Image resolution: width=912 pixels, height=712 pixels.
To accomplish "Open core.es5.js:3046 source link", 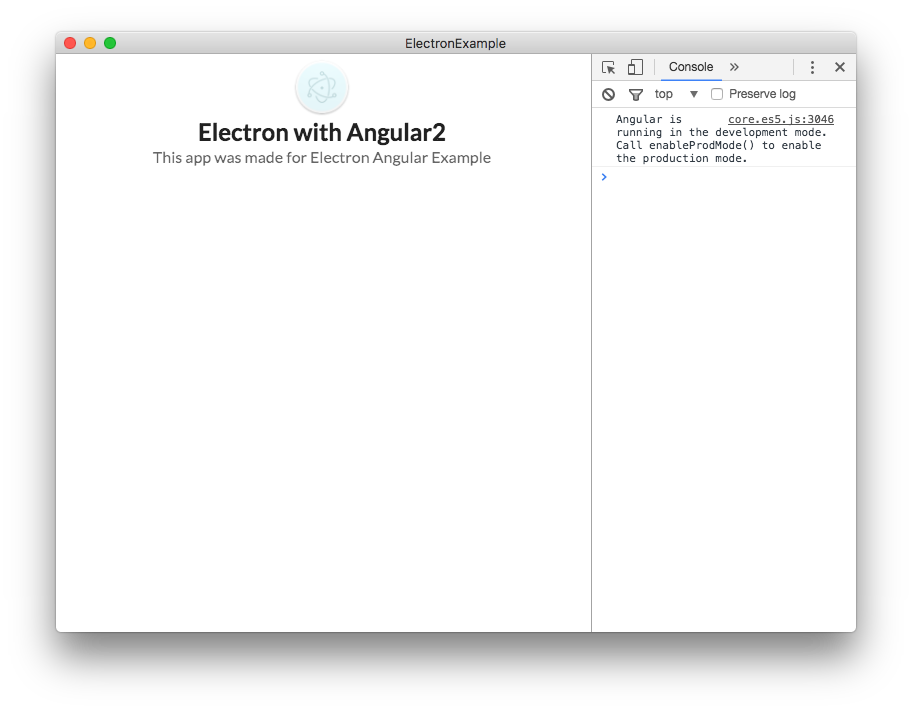I will [x=781, y=119].
